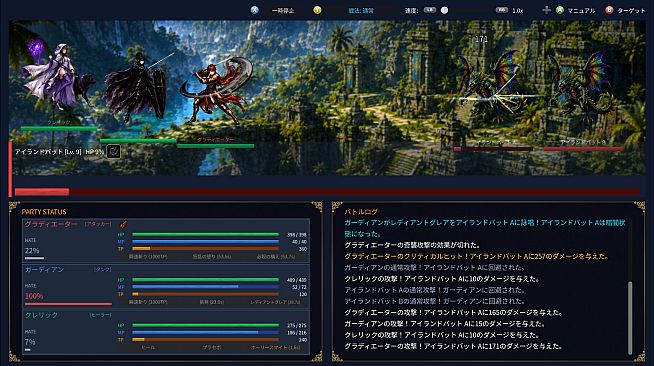
Task: Select ガーディアン in party status
Action: [44, 270]
